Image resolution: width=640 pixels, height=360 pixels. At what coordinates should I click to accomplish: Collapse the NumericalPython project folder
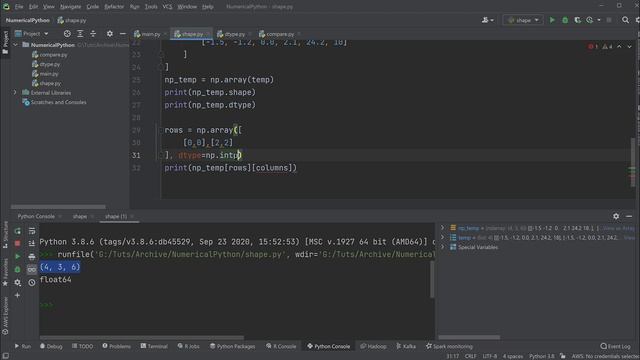tap(16, 45)
